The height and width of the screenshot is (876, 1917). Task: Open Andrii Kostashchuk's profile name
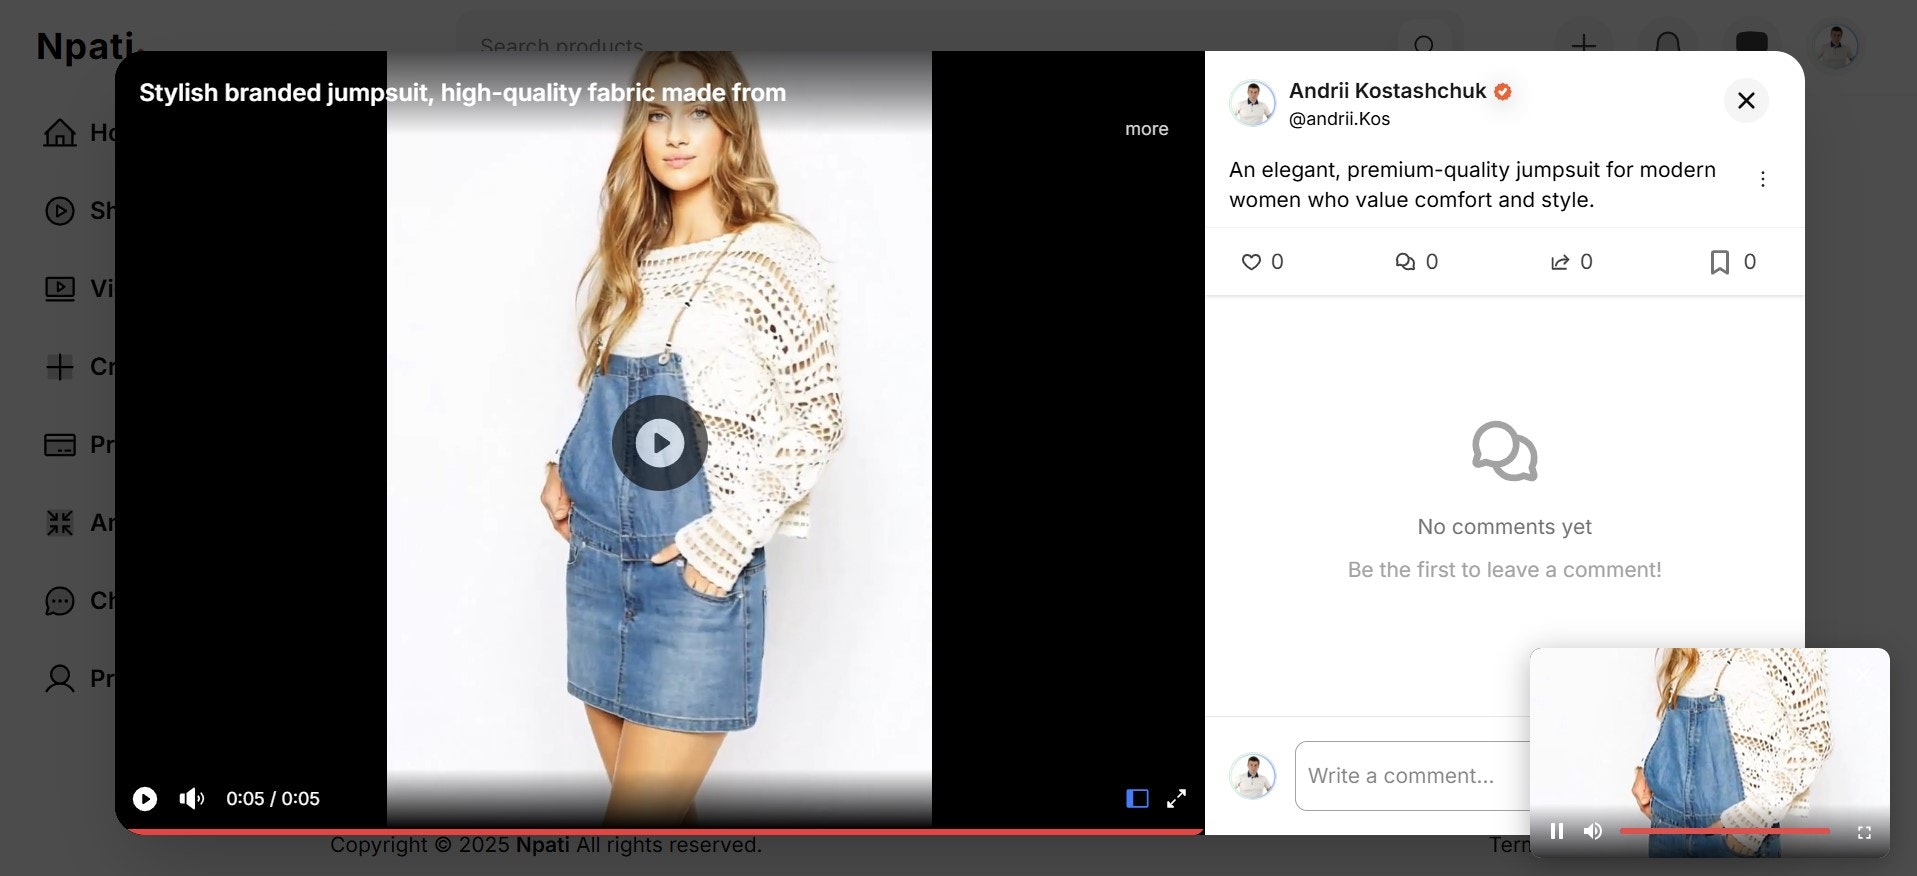point(1387,91)
